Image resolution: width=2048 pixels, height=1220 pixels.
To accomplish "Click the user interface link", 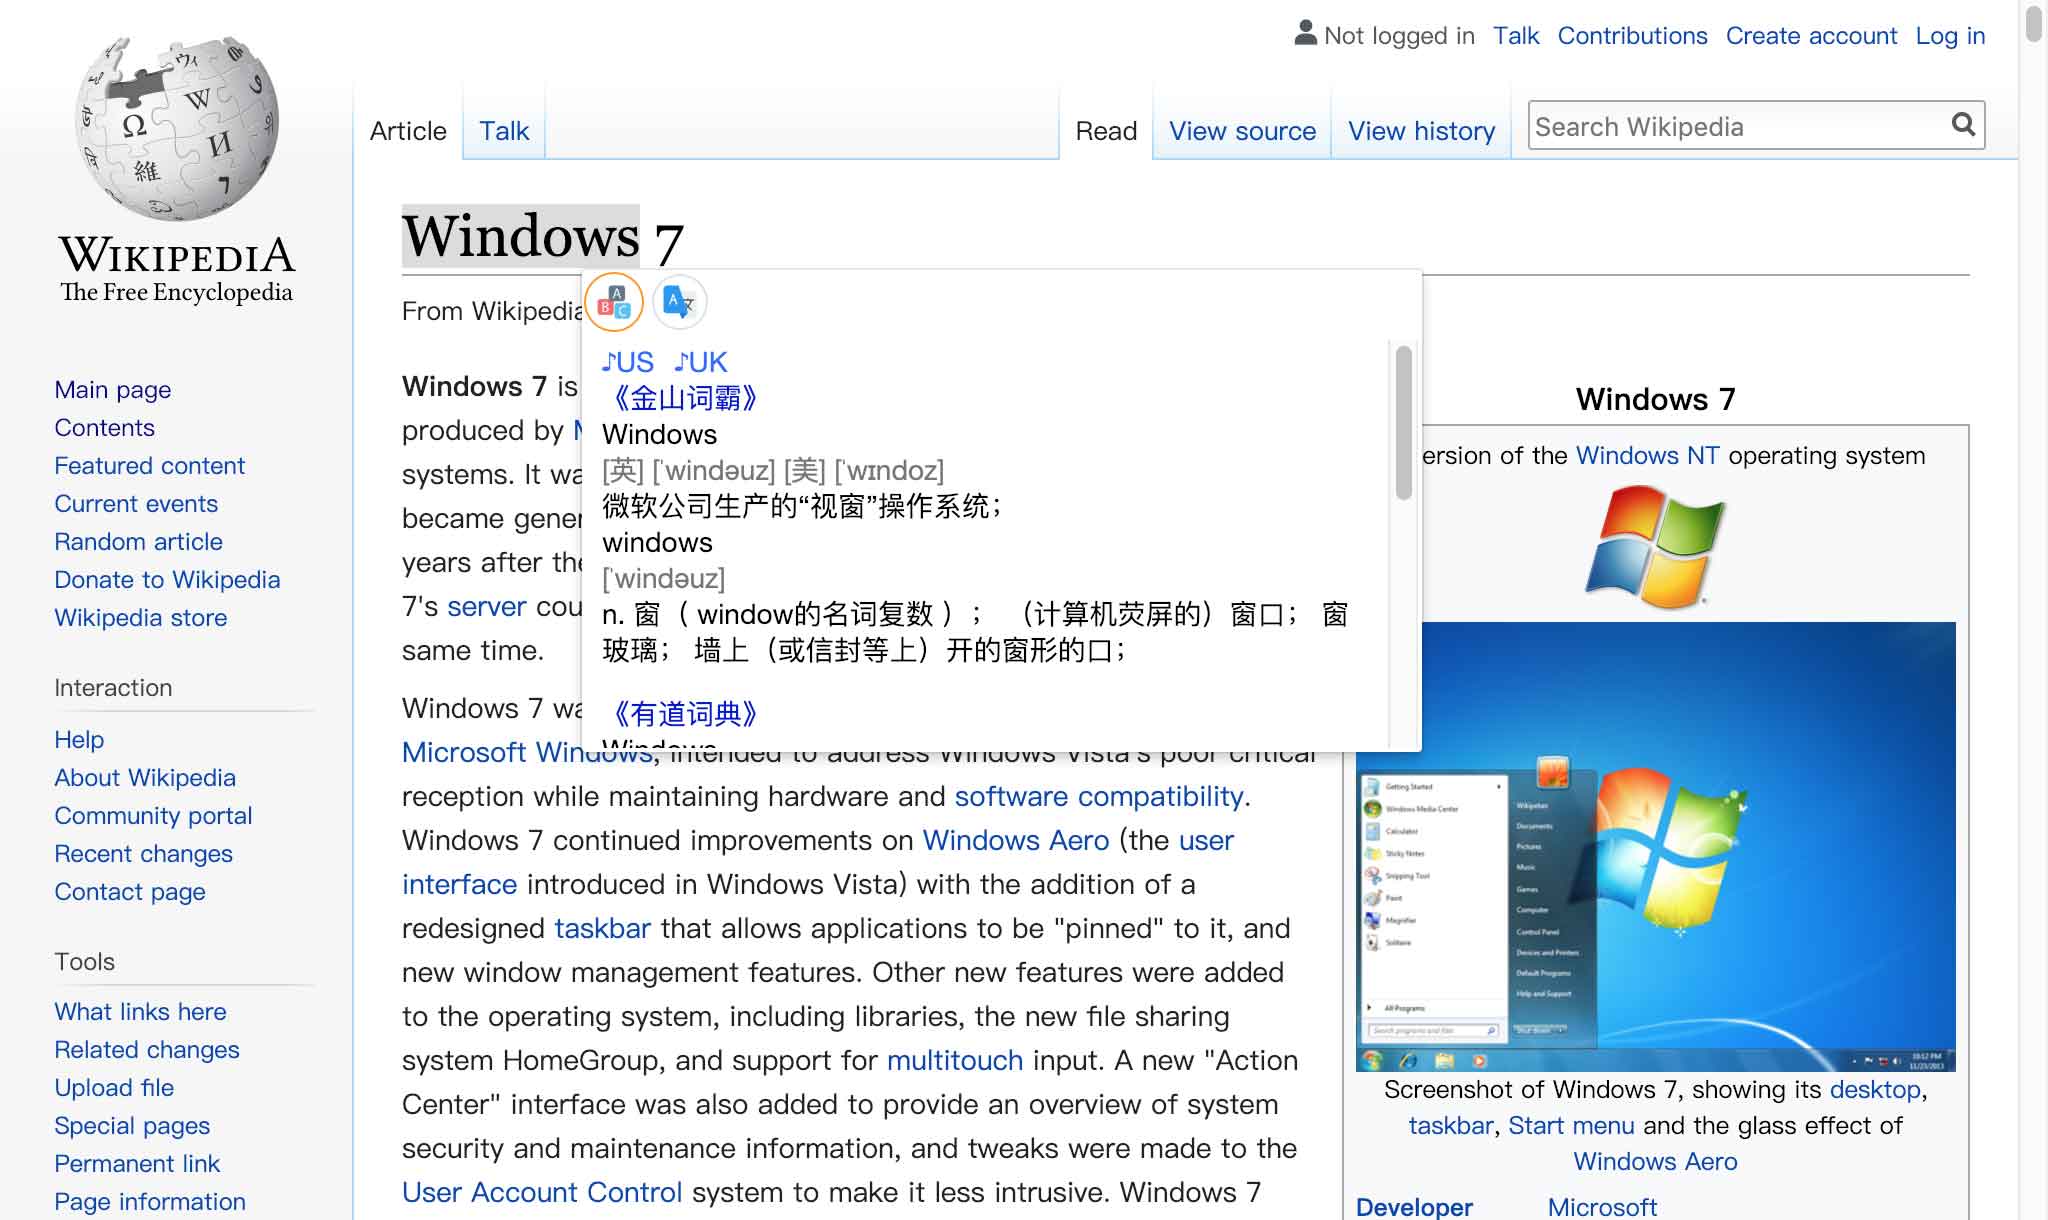I will 459,885.
